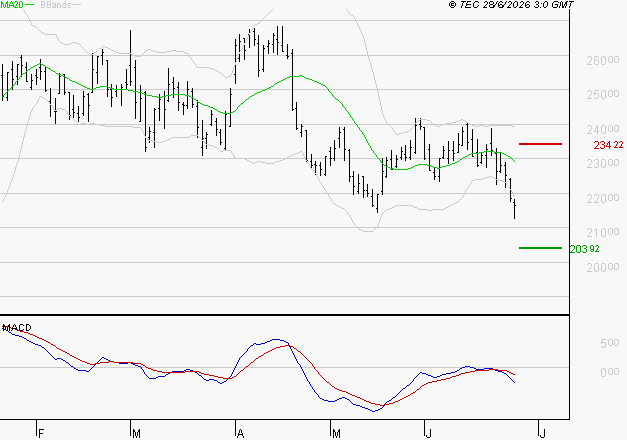Image resolution: width=627 pixels, height=440 pixels.
Task: Click the MA20 legend label
Action: [x=12, y=4]
